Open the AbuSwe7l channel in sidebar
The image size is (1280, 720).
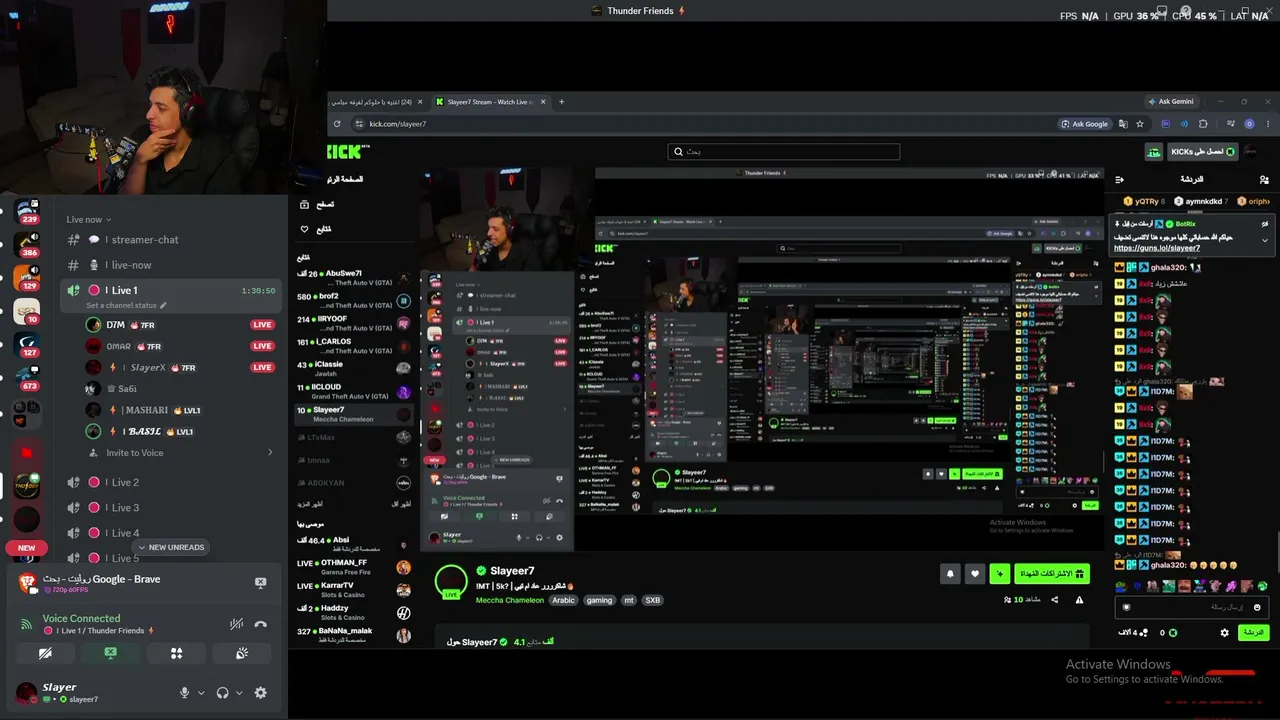point(354,277)
